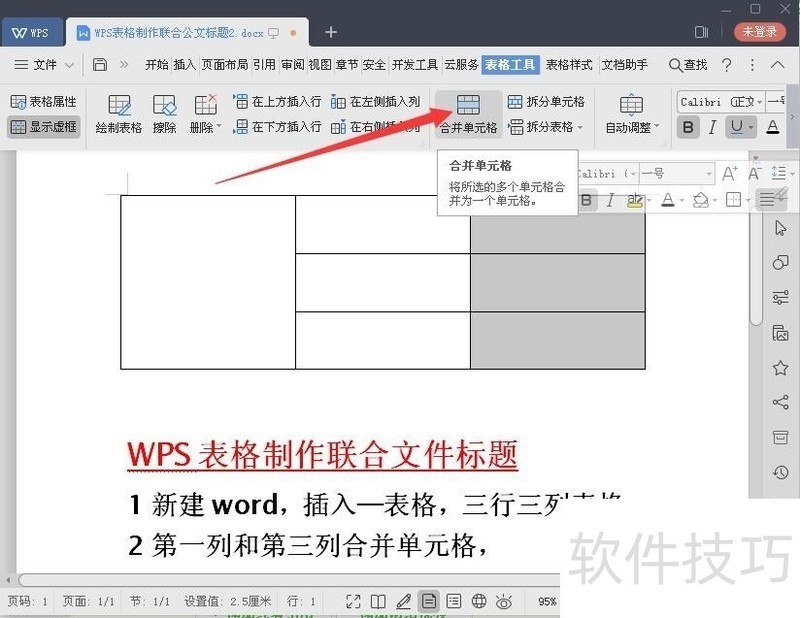Switch to Table Style (表格样式) tab
Screen dimensions: 800x618
pos(569,64)
